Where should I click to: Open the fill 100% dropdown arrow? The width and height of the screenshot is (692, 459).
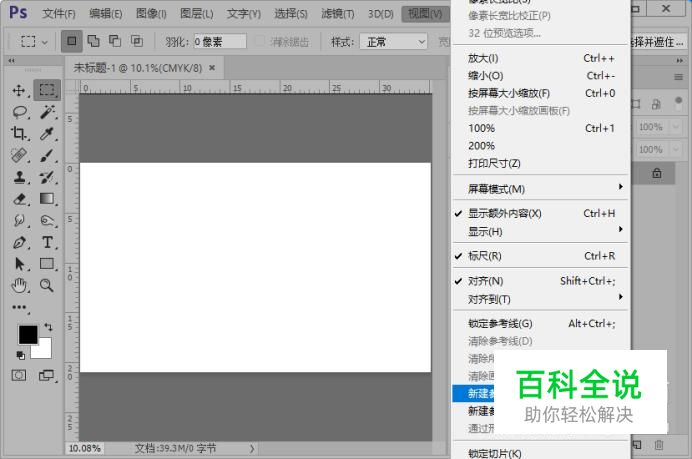(676, 149)
